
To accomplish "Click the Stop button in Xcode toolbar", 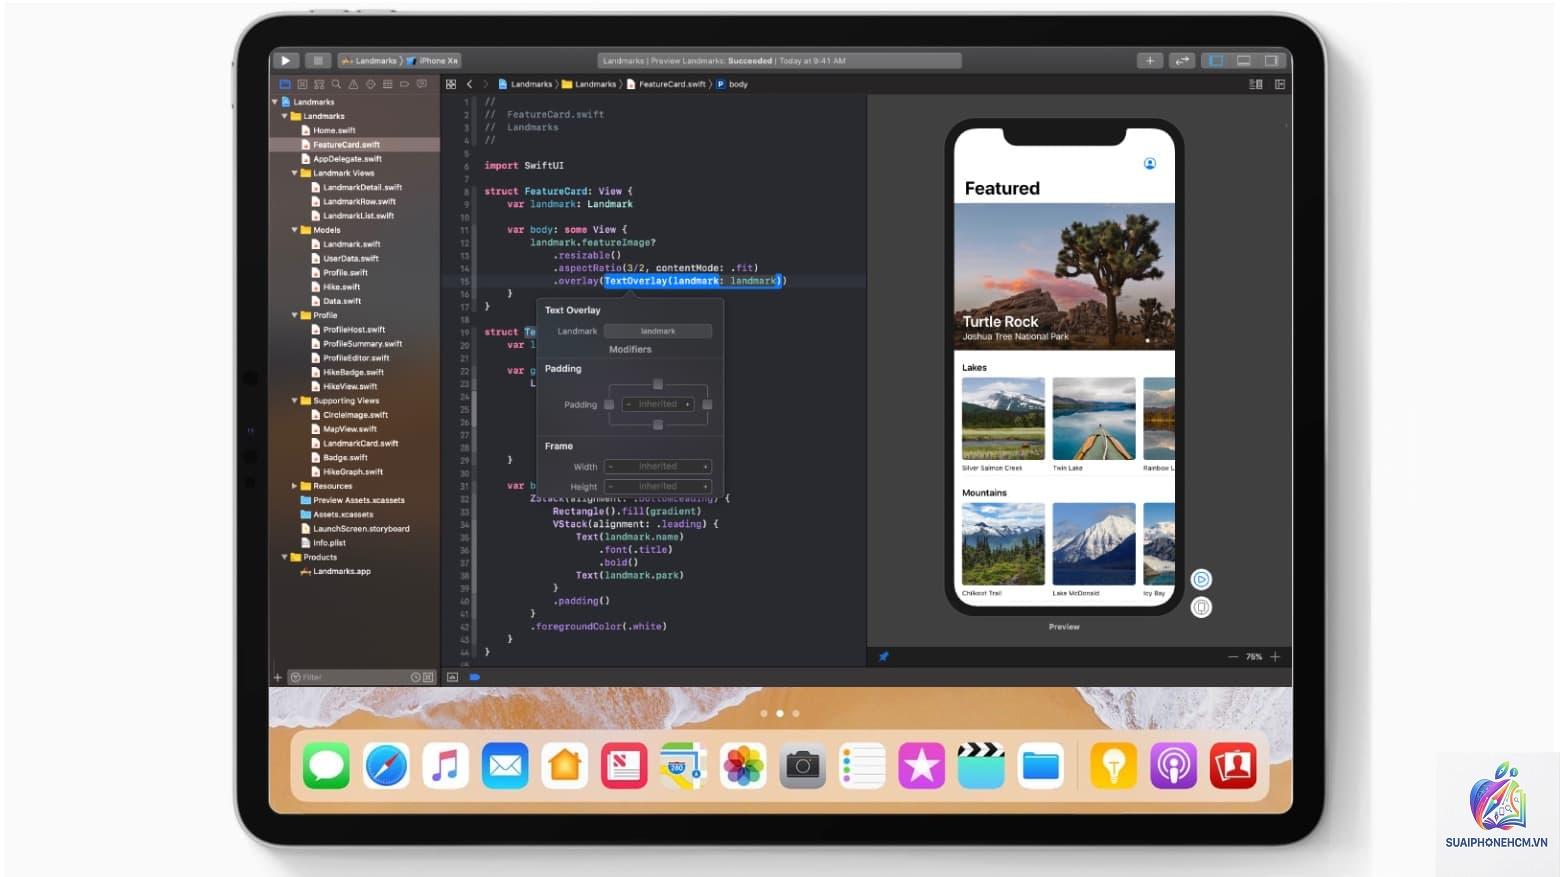I will point(318,61).
